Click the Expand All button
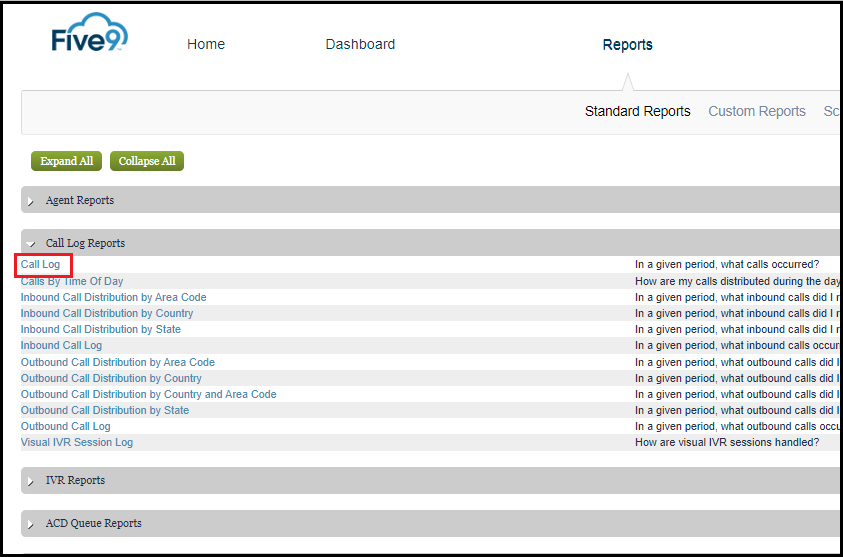Image resolution: width=843 pixels, height=557 pixels. (67, 161)
